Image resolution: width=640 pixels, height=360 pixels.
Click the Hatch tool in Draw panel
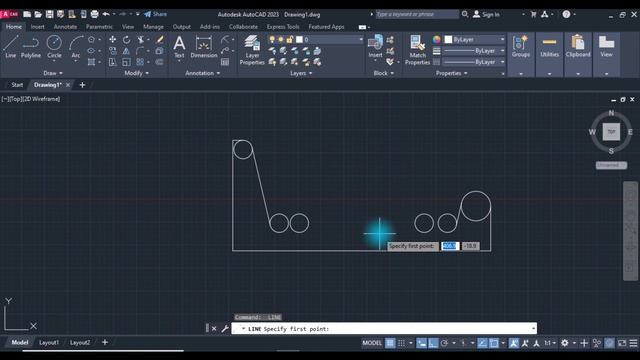pyautogui.click(x=91, y=62)
